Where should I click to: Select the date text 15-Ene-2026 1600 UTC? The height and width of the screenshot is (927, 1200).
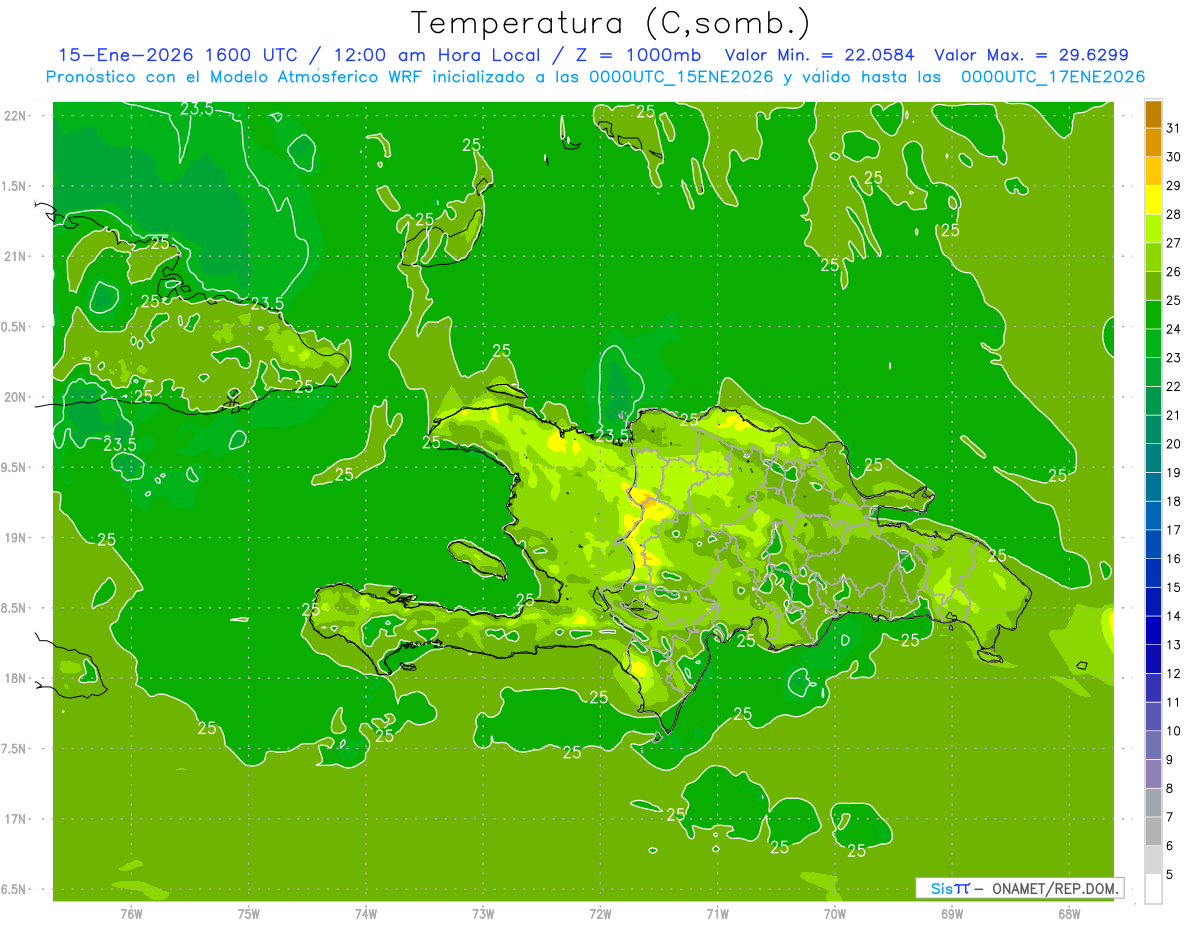pyautogui.click(x=177, y=55)
